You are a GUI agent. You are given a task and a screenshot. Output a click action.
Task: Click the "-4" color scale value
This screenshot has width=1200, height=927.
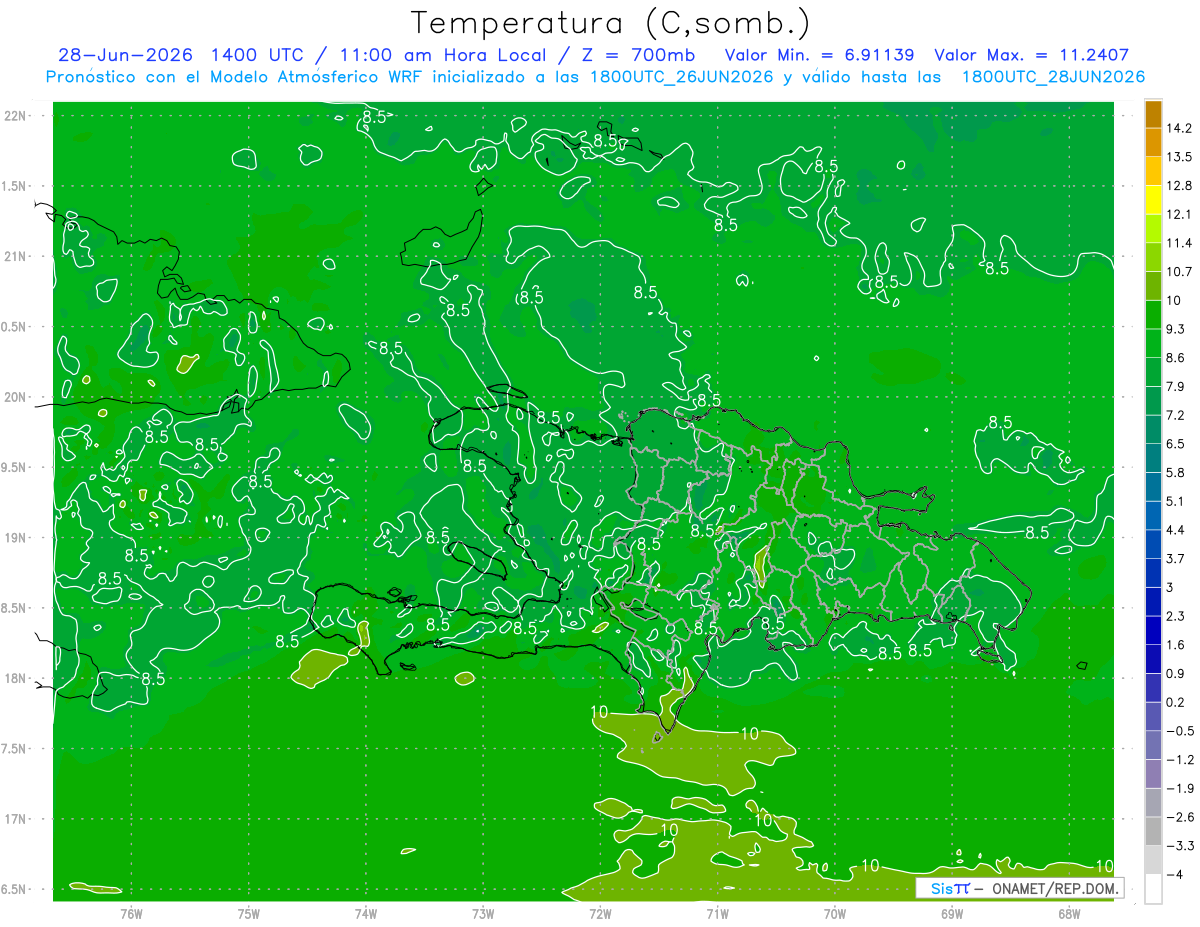tap(1174, 874)
